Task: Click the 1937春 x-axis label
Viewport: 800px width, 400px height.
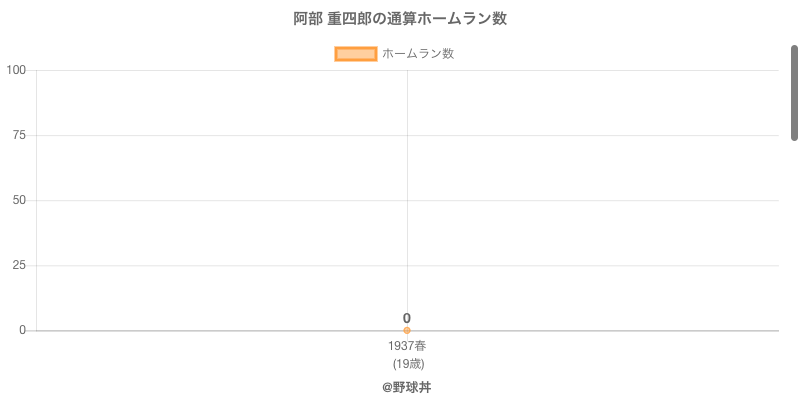Action: point(407,346)
